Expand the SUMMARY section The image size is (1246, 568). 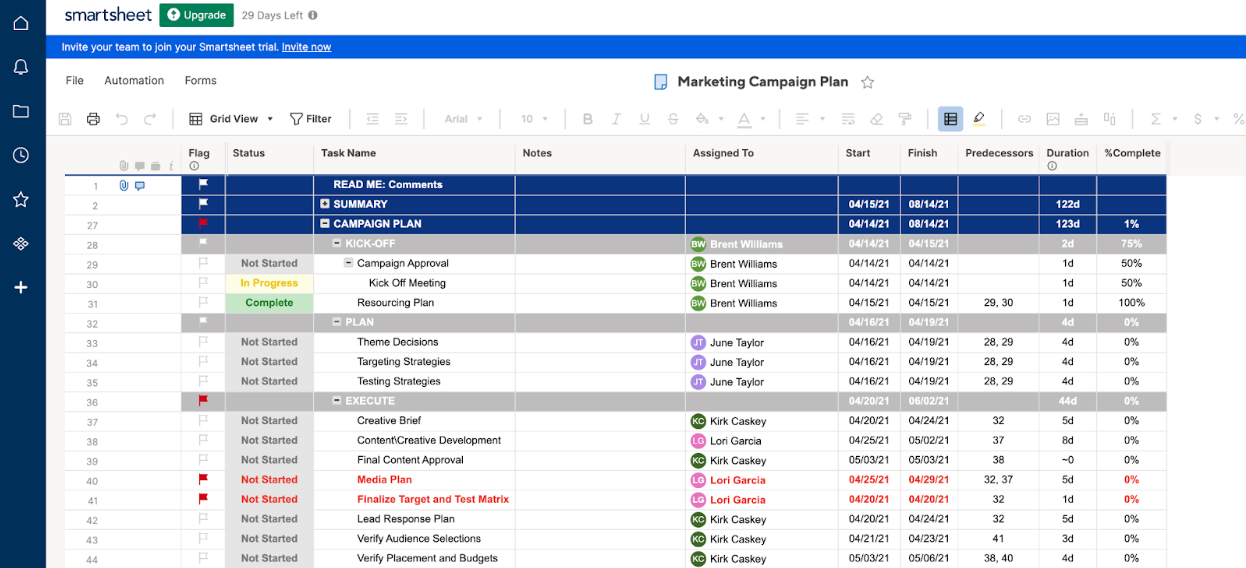(x=325, y=204)
